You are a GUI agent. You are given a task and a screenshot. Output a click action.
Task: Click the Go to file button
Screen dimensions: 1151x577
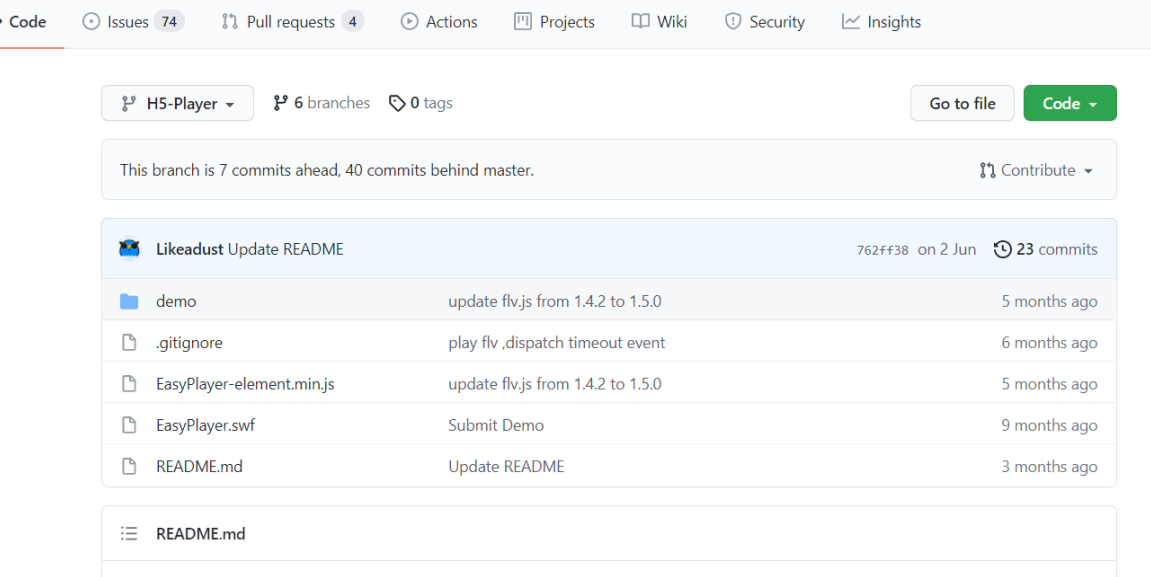(961, 103)
